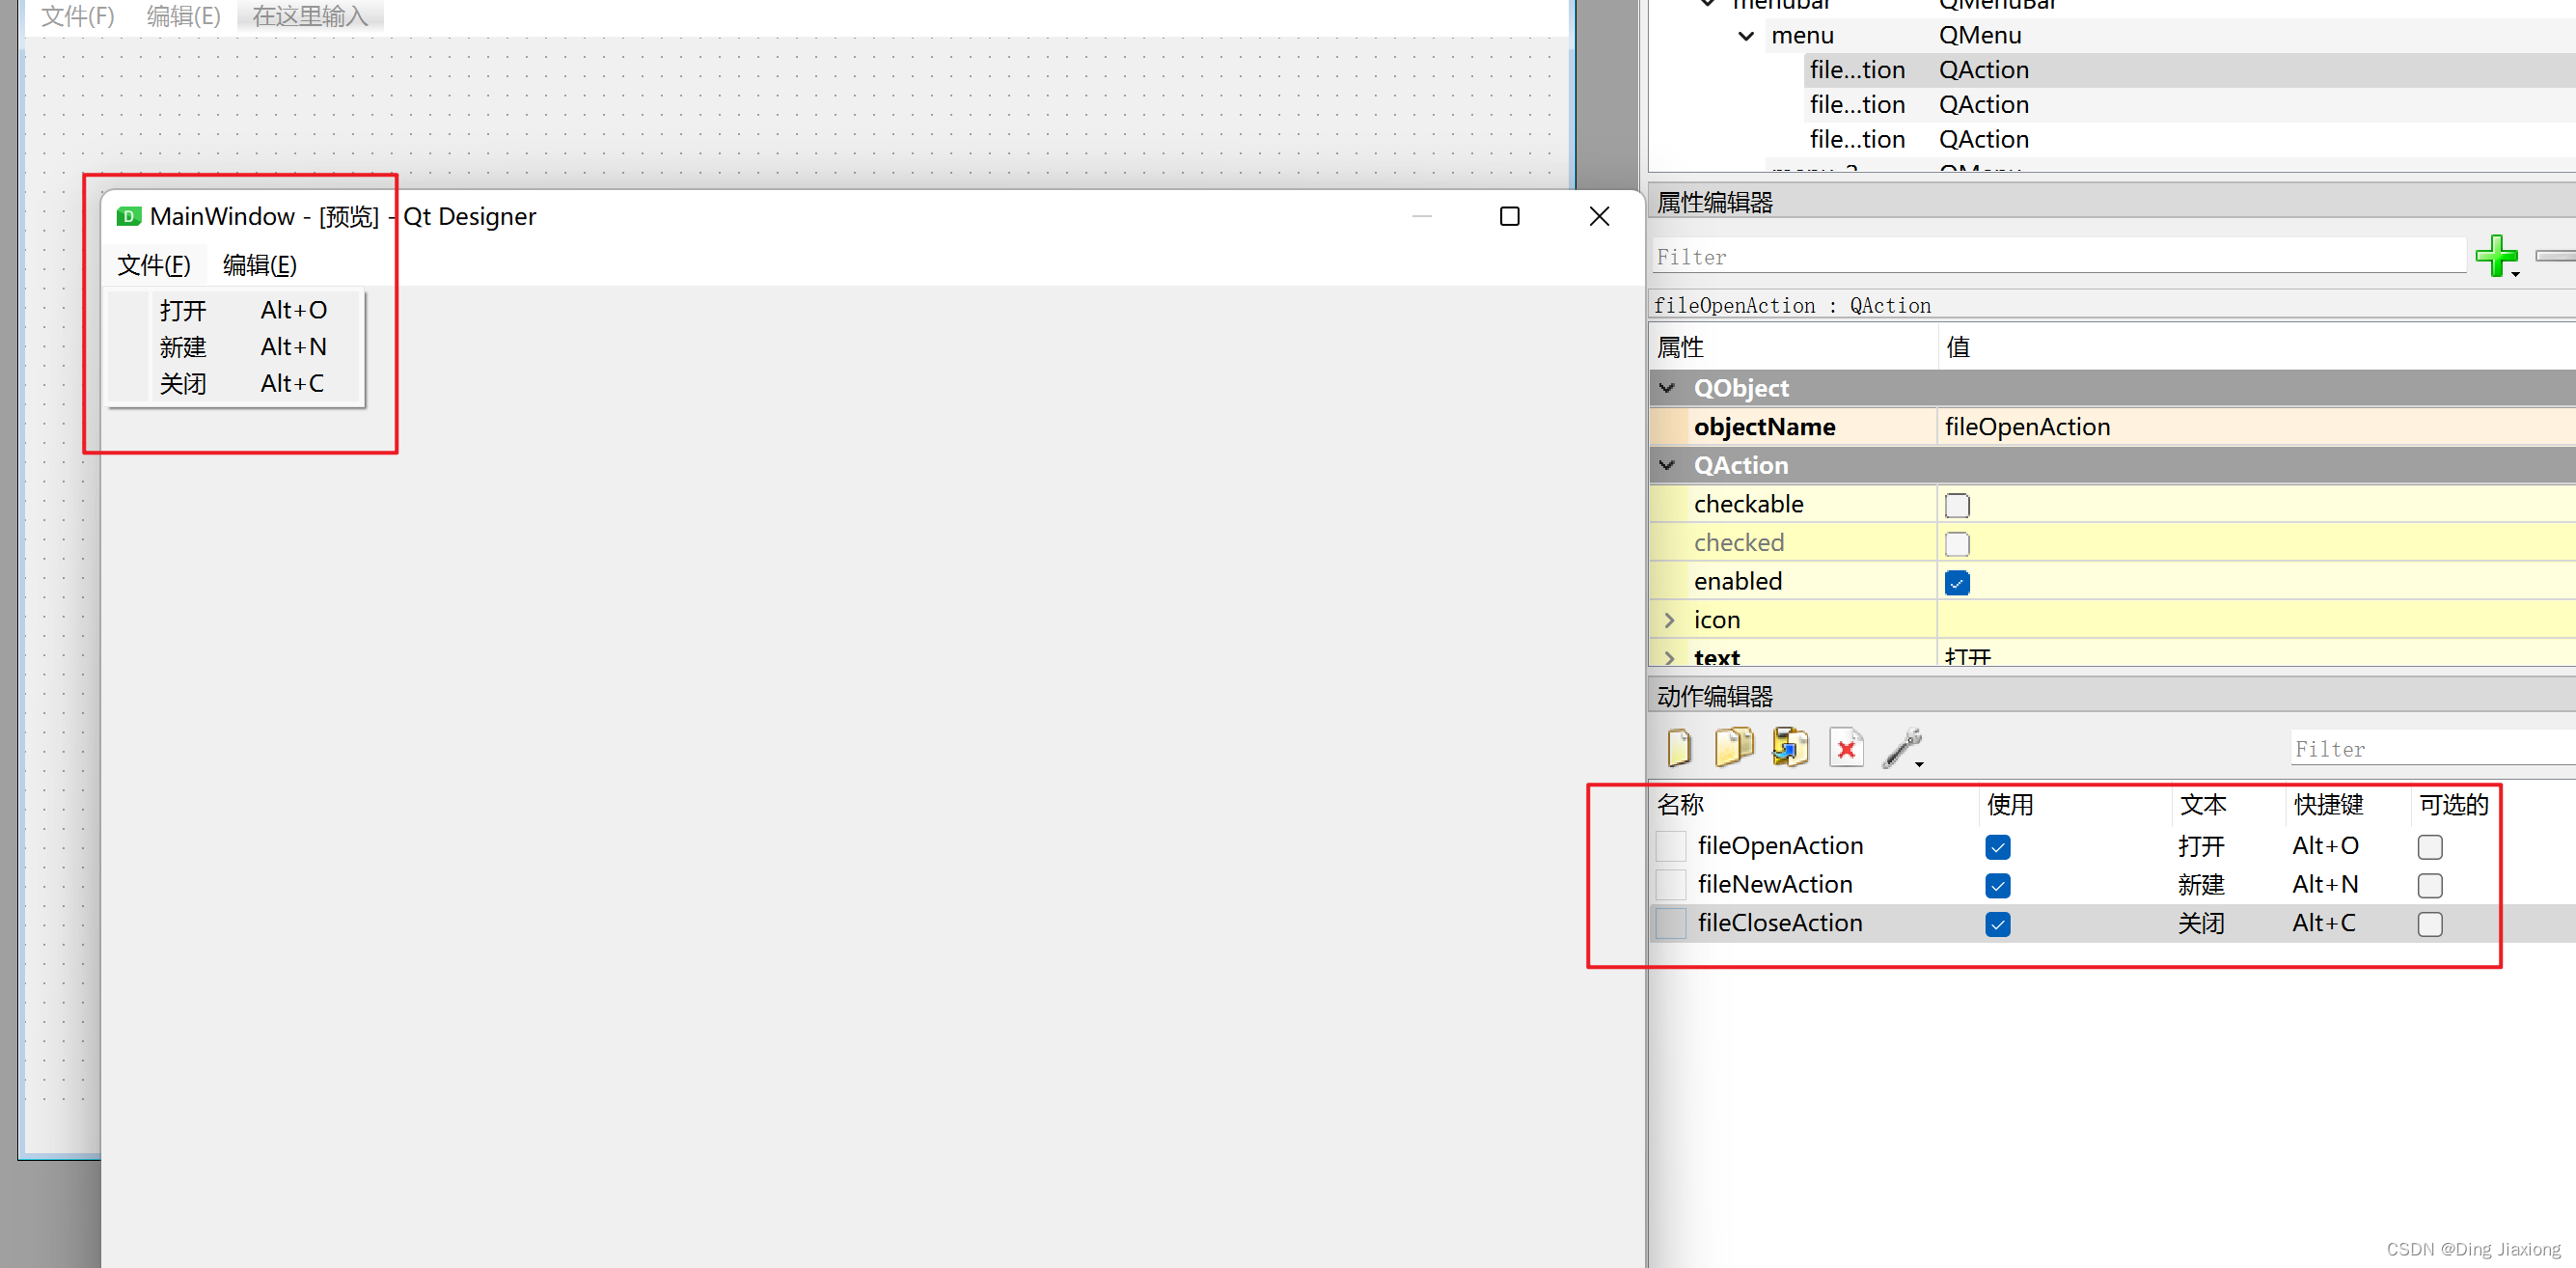Click the 快捷键 column header
This screenshot has width=2576, height=1268.
click(2328, 805)
